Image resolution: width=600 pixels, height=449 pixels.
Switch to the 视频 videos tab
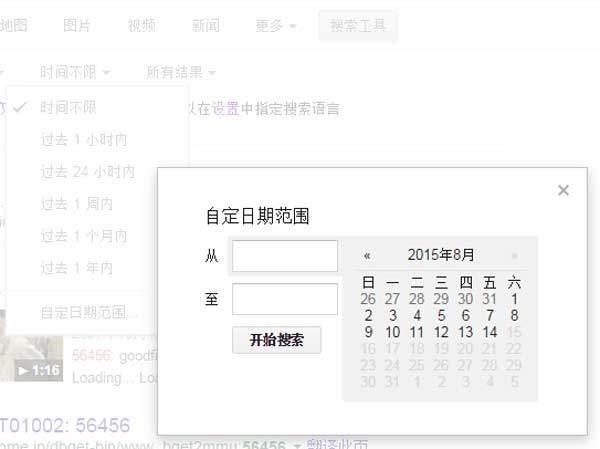pyautogui.click(x=142, y=26)
